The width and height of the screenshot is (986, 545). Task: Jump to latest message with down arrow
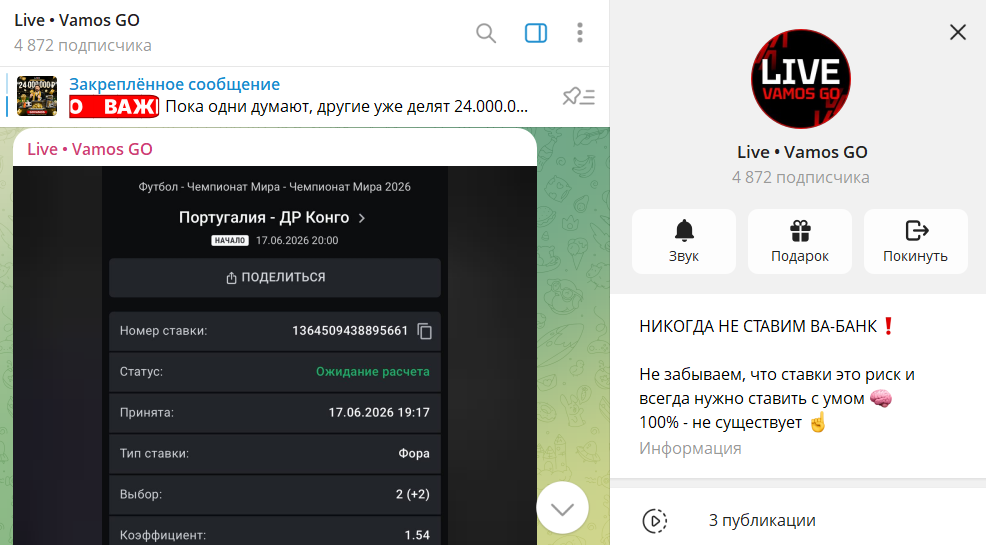click(x=562, y=508)
